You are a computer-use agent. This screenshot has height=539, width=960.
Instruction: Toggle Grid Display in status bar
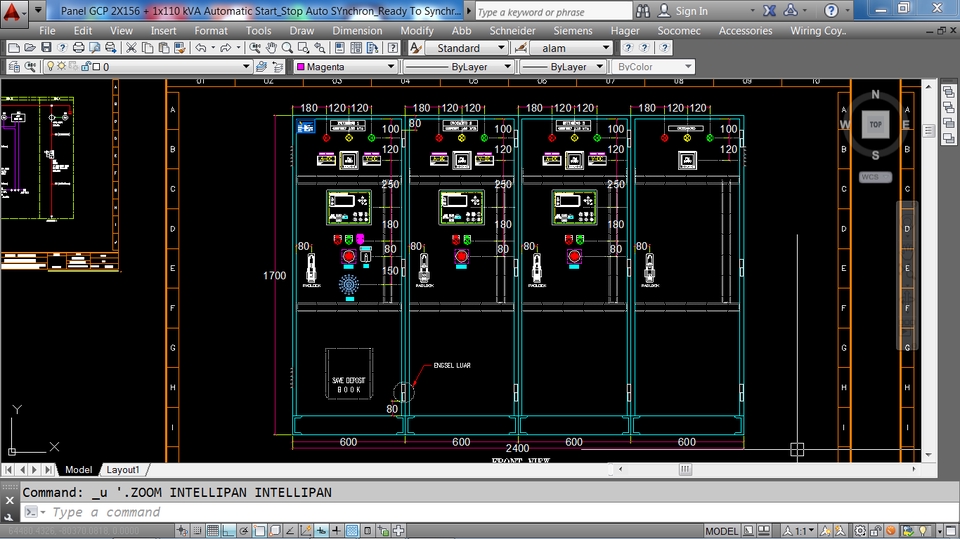tap(212, 531)
